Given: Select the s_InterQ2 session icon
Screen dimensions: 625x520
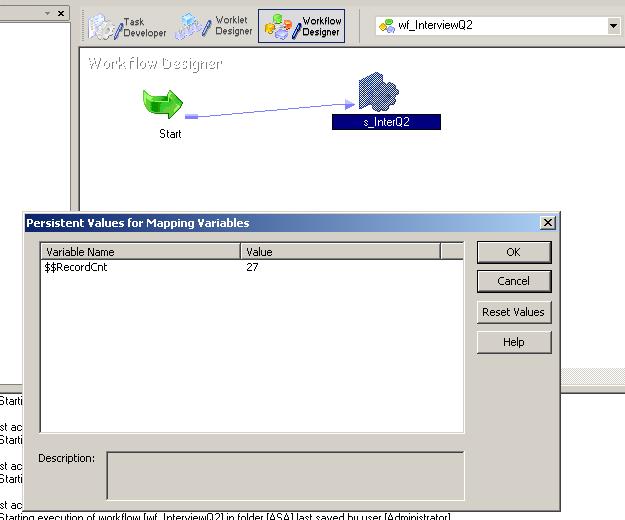Looking at the screenshot, I should [378, 92].
